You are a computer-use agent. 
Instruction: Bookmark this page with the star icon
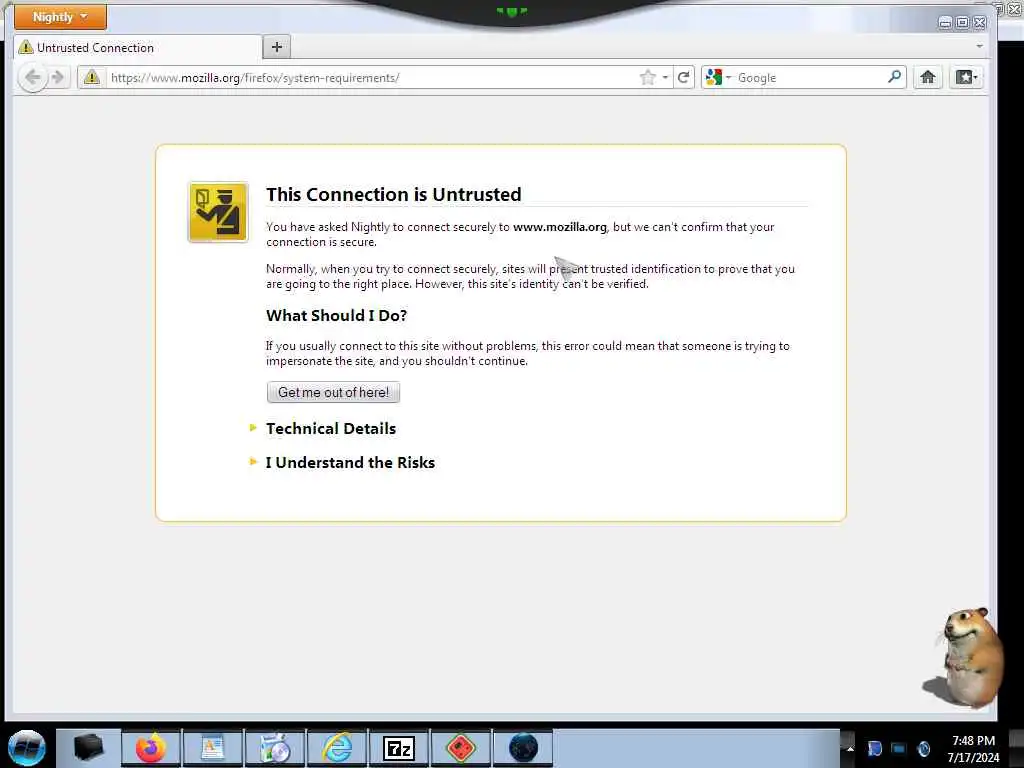[647, 78]
